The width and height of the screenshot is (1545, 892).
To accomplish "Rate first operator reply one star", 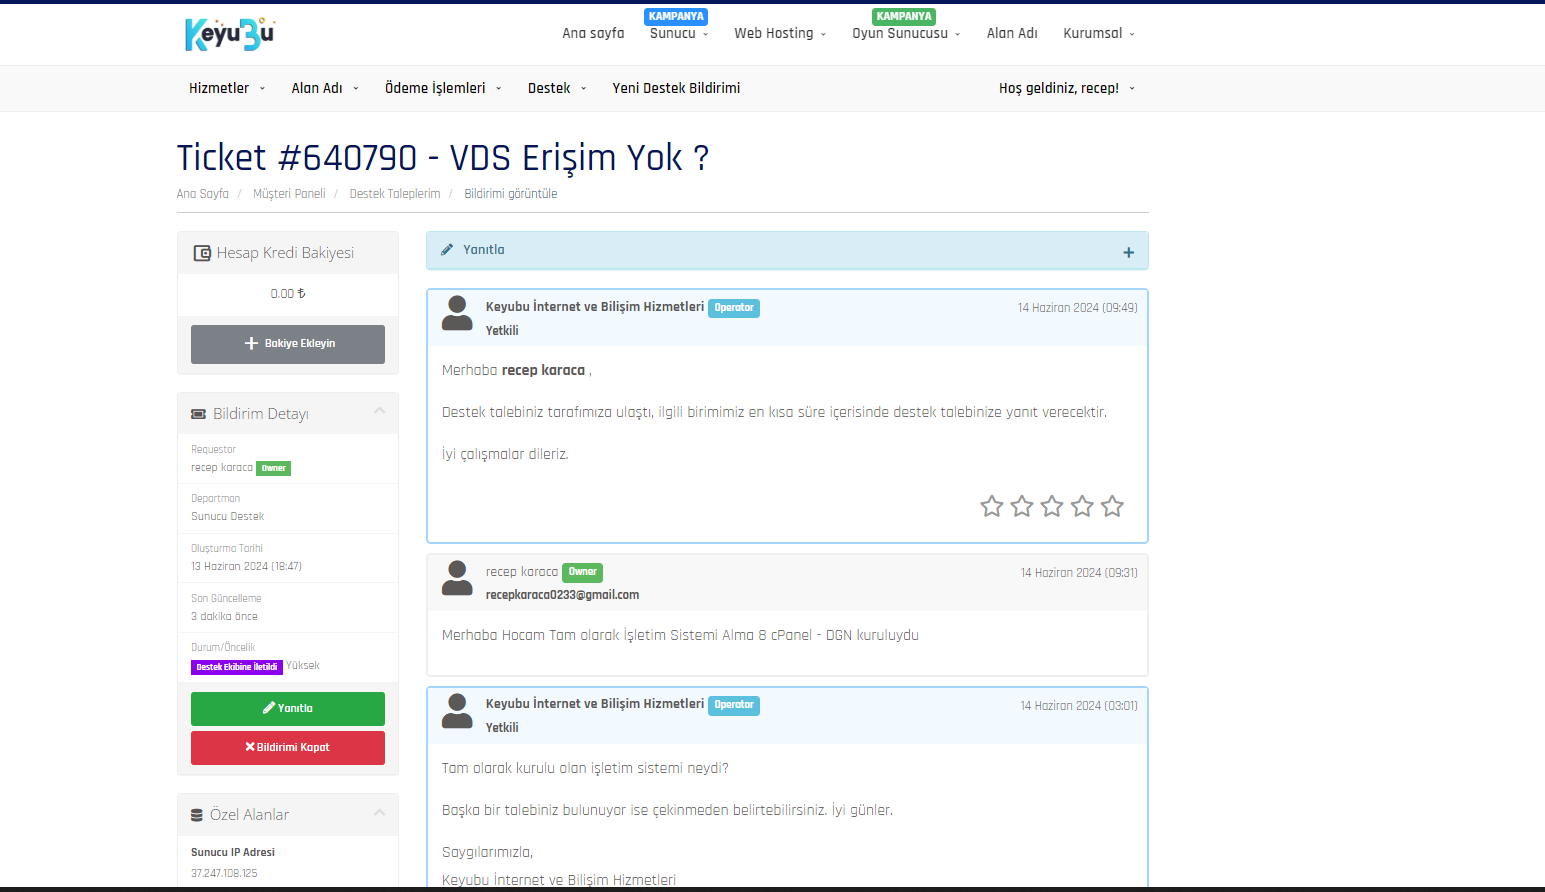I will (991, 506).
